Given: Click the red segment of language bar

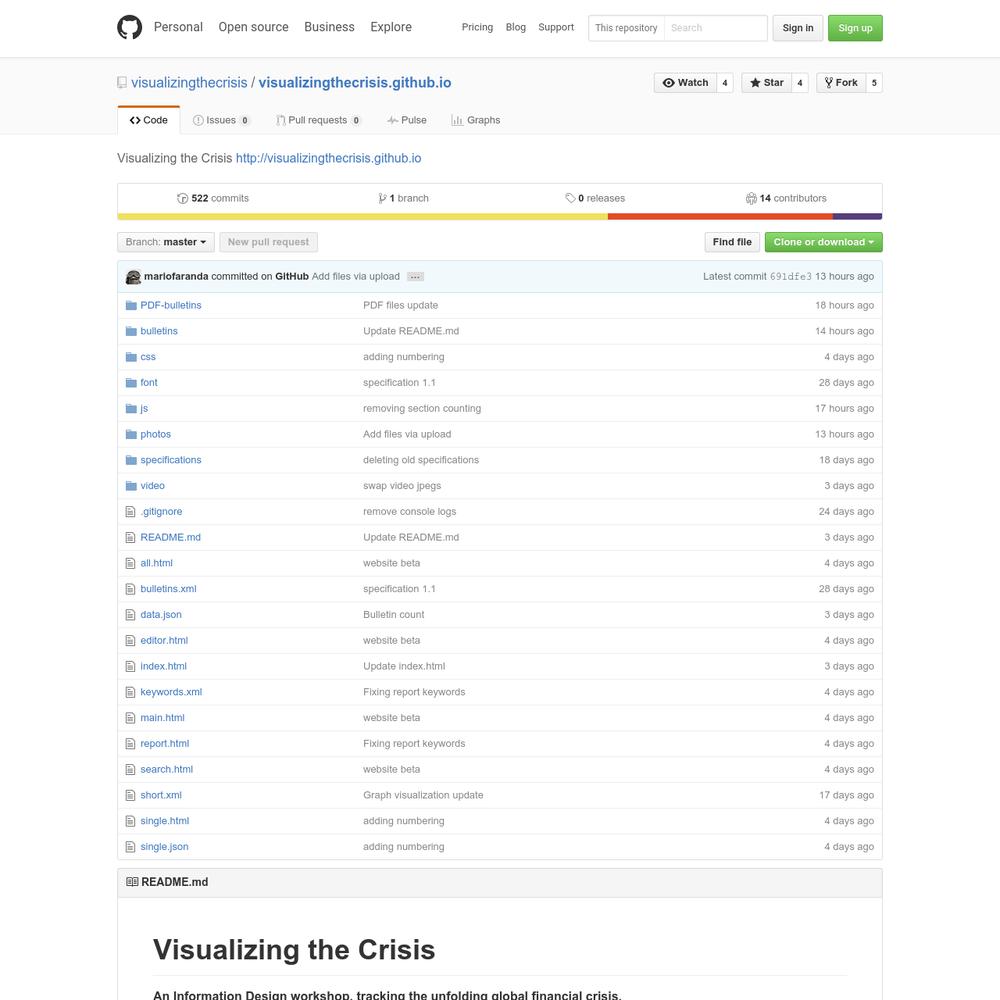Looking at the screenshot, I should click(x=720, y=217).
